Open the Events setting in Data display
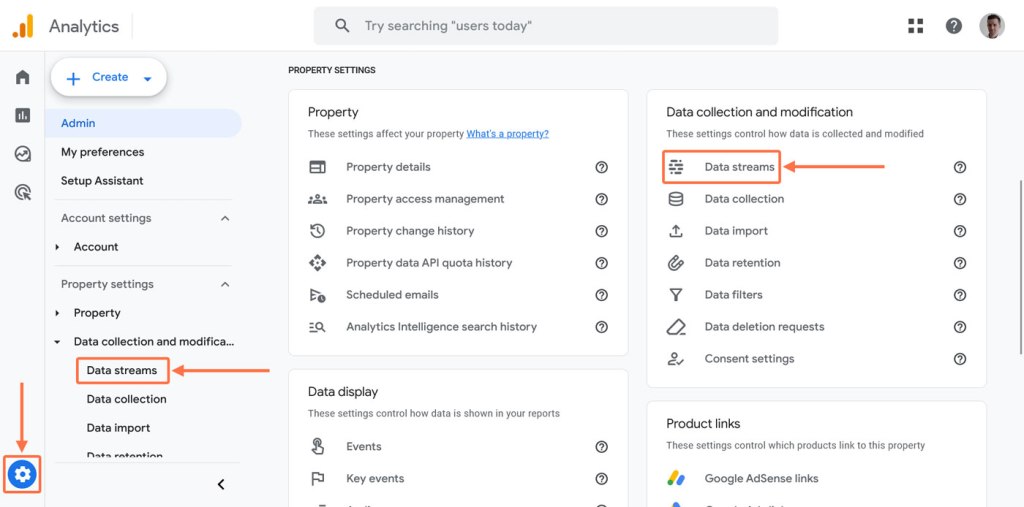Viewport: 1024px width, 507px height. click(x=364, y=447)
